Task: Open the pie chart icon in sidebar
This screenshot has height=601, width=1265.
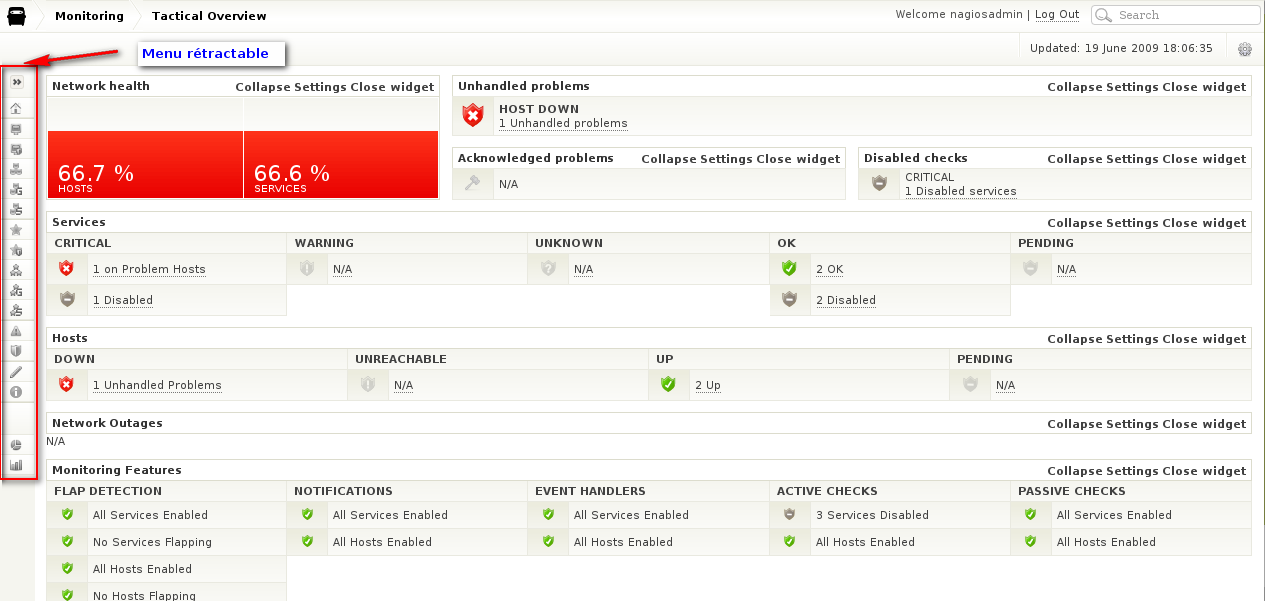Action: click(16, 445)
